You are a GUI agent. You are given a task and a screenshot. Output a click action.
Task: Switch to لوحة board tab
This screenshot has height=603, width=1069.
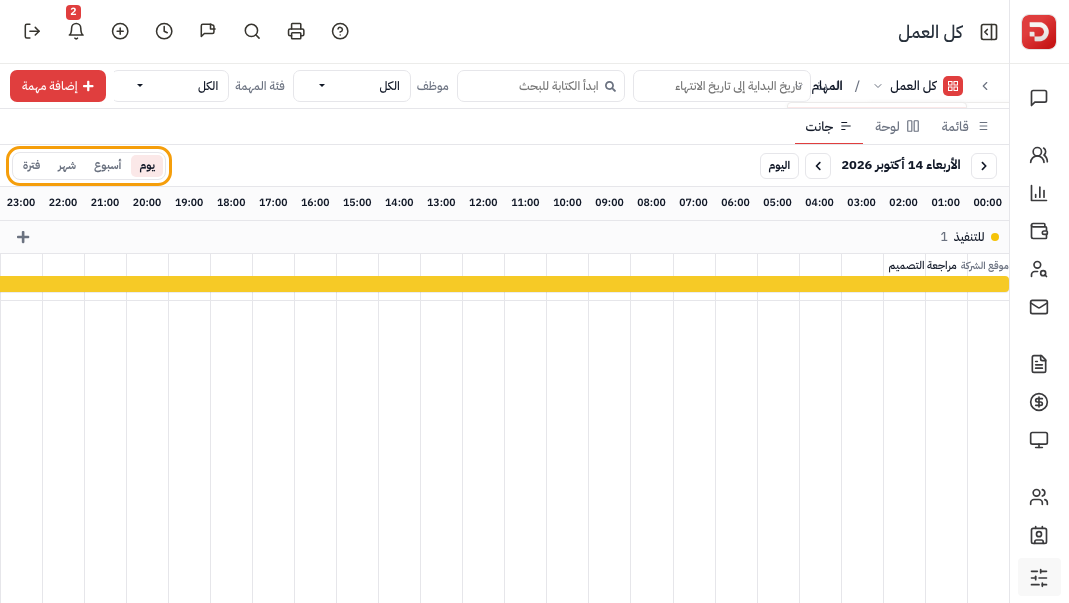897,126
